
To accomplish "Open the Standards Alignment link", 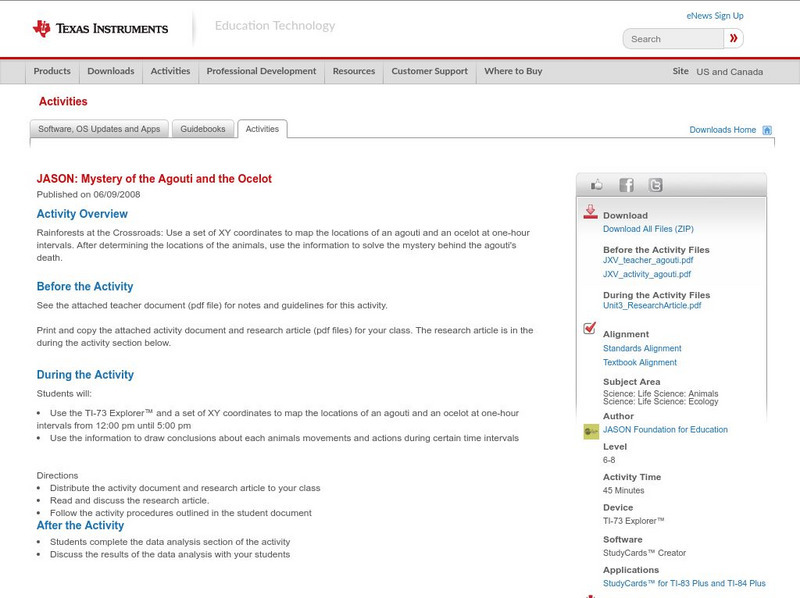I will click(642, 348).
